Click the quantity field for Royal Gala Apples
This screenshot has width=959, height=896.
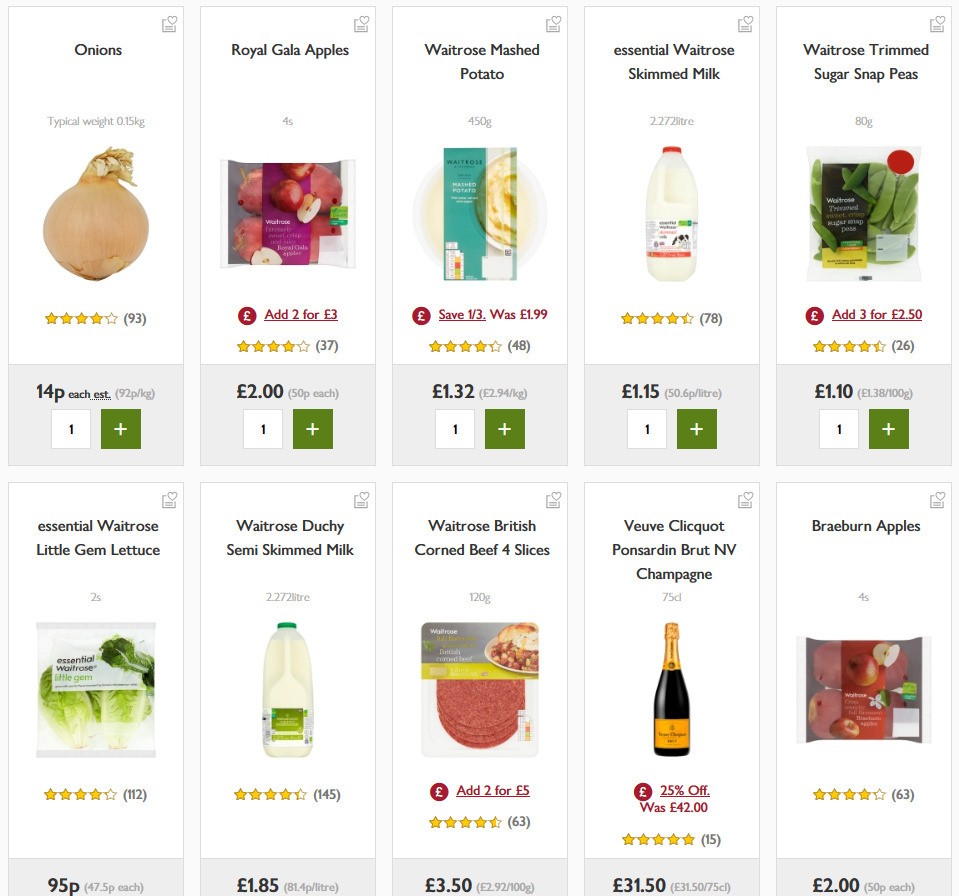pyautogui.click(x=263, y=428)
